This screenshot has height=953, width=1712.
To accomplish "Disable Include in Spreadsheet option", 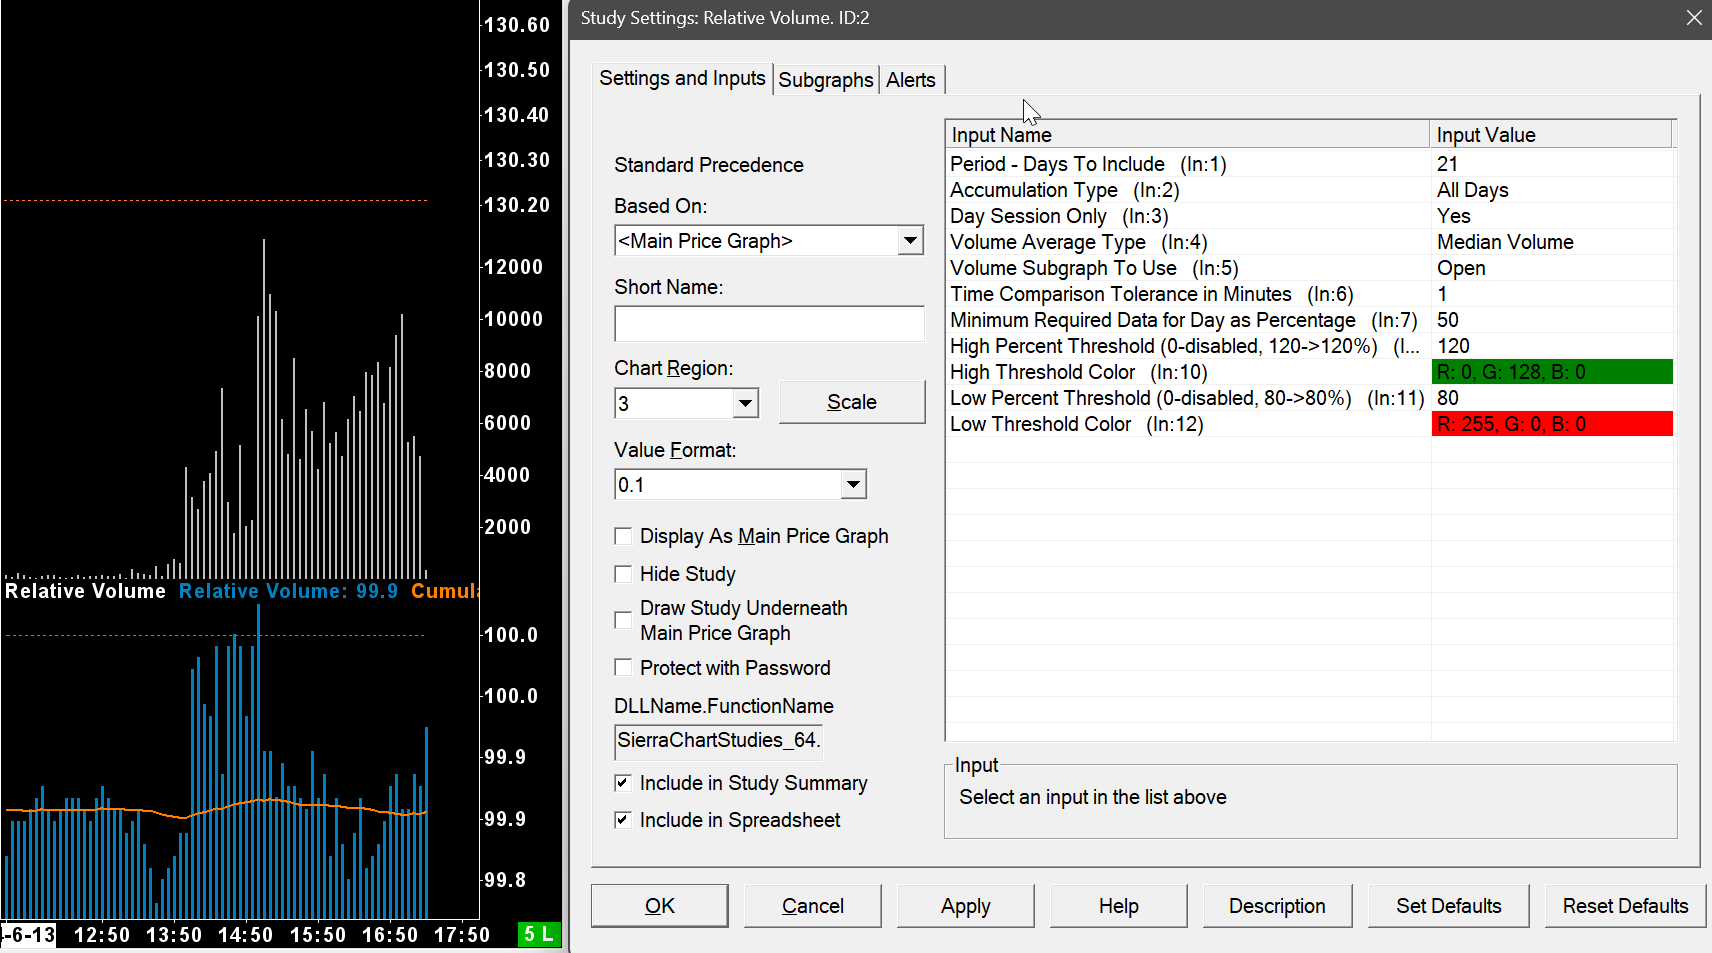I will [x=623, y=820].
